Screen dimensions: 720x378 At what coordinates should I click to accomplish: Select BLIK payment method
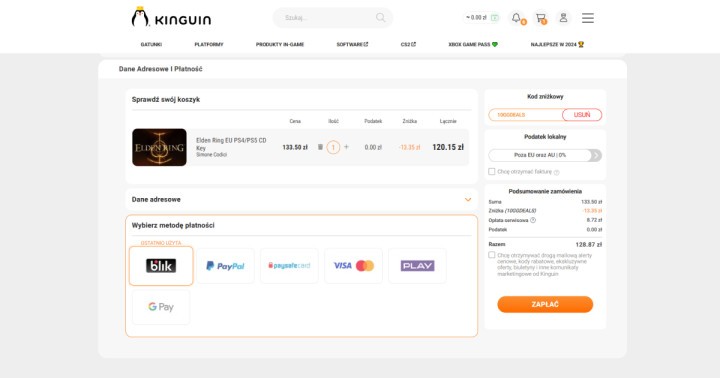pyautogui.click(x=161, y=266)
